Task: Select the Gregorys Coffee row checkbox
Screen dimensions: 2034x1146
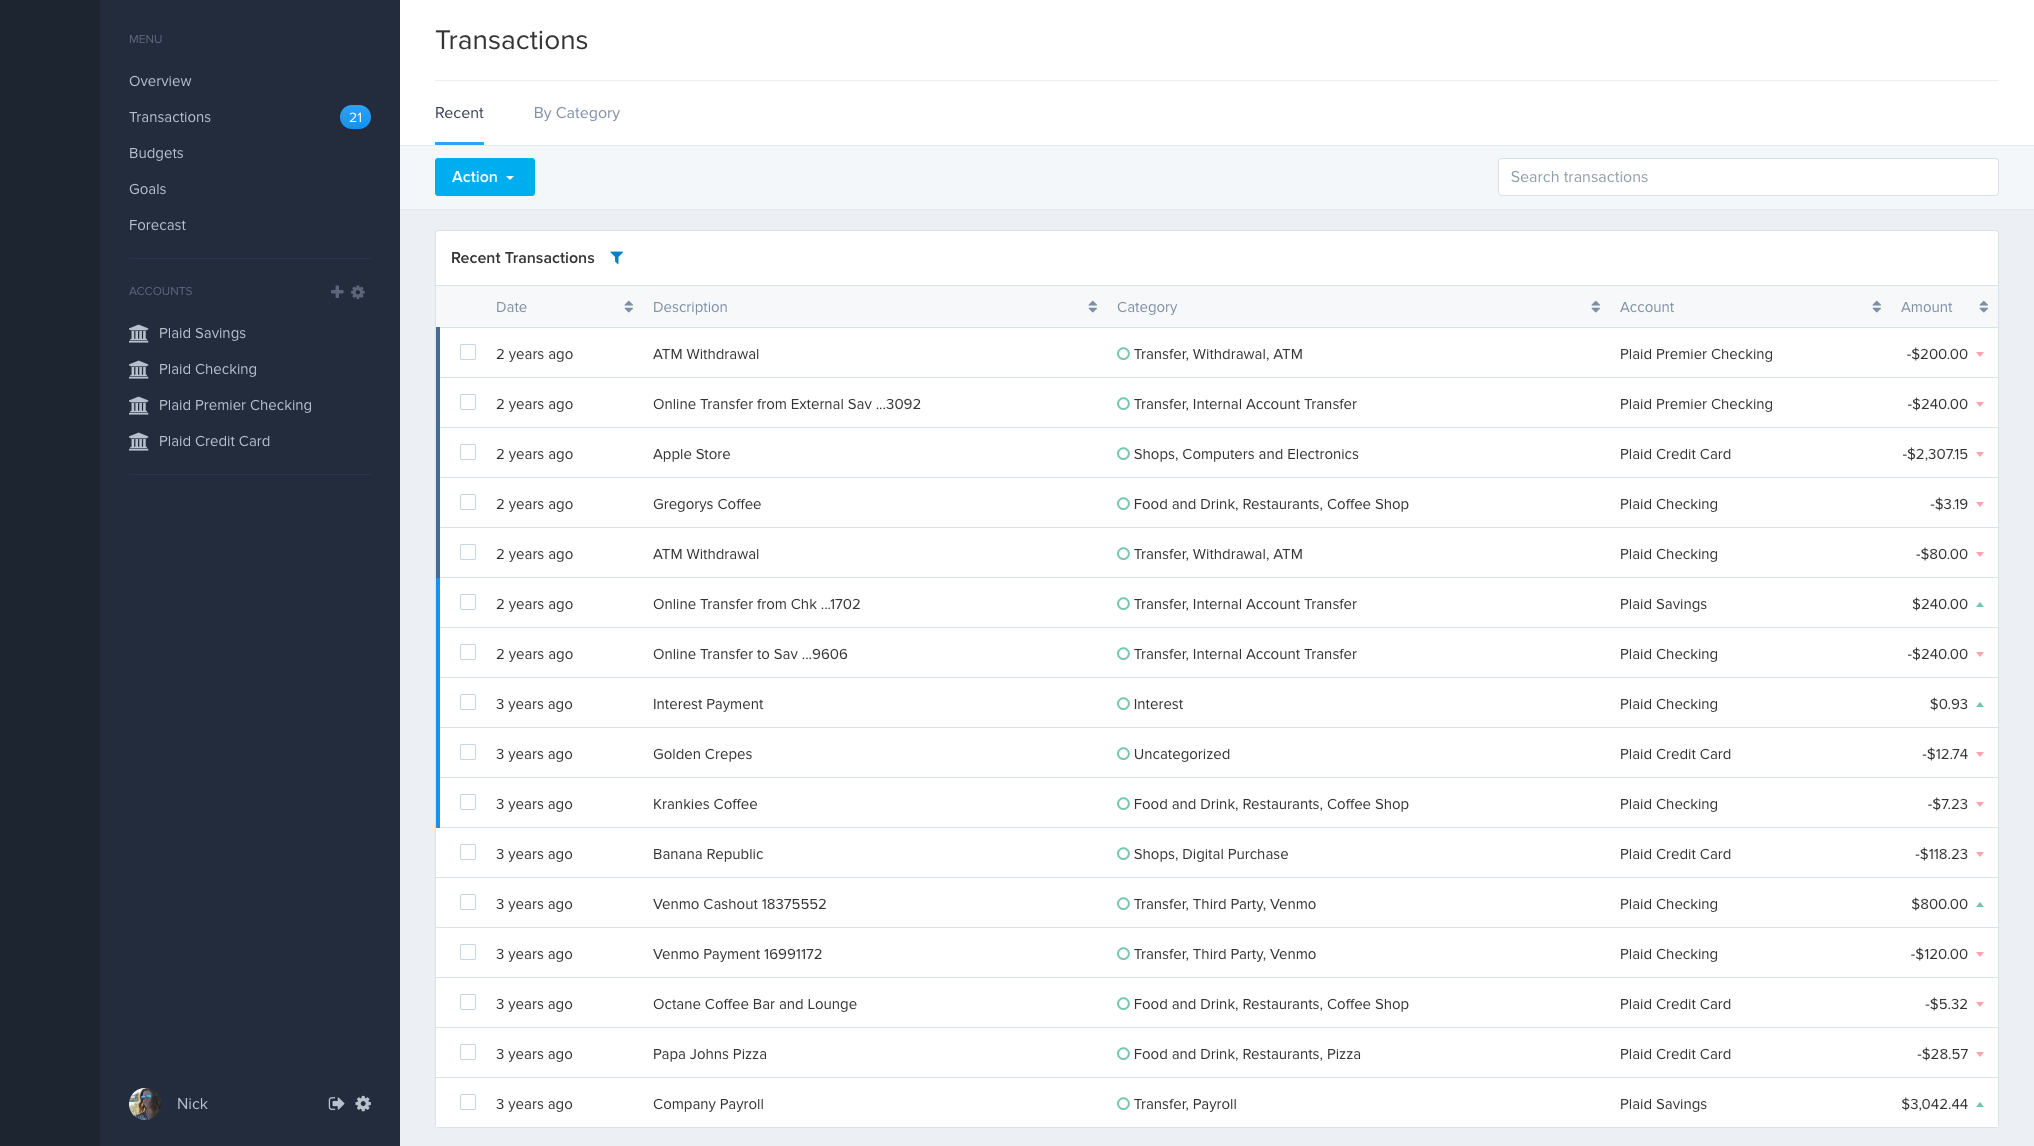Action: click(x=468, y=502)
